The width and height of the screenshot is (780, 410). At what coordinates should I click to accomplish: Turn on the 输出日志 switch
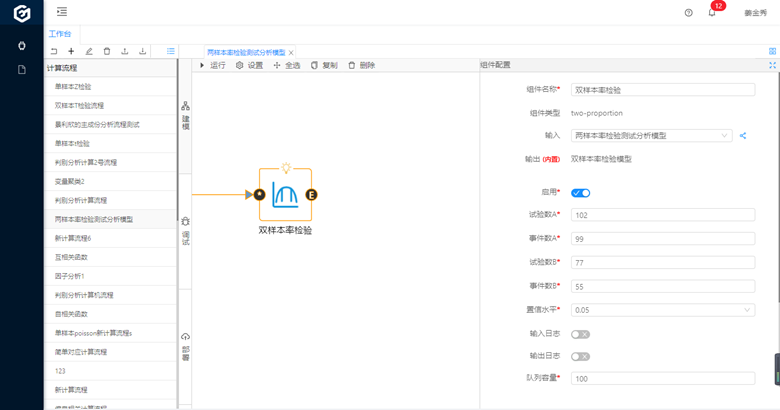click(580, 356)
